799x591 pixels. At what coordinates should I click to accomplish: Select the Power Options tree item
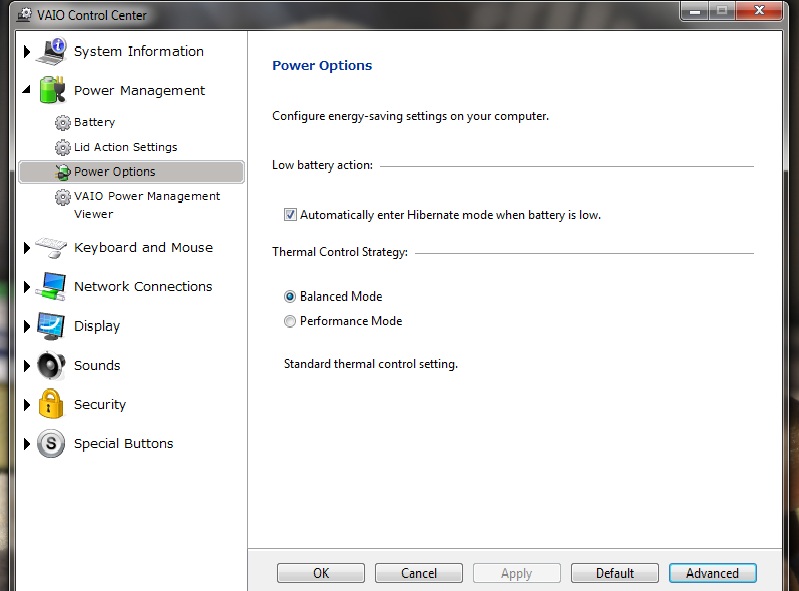[x=131, y=172]
